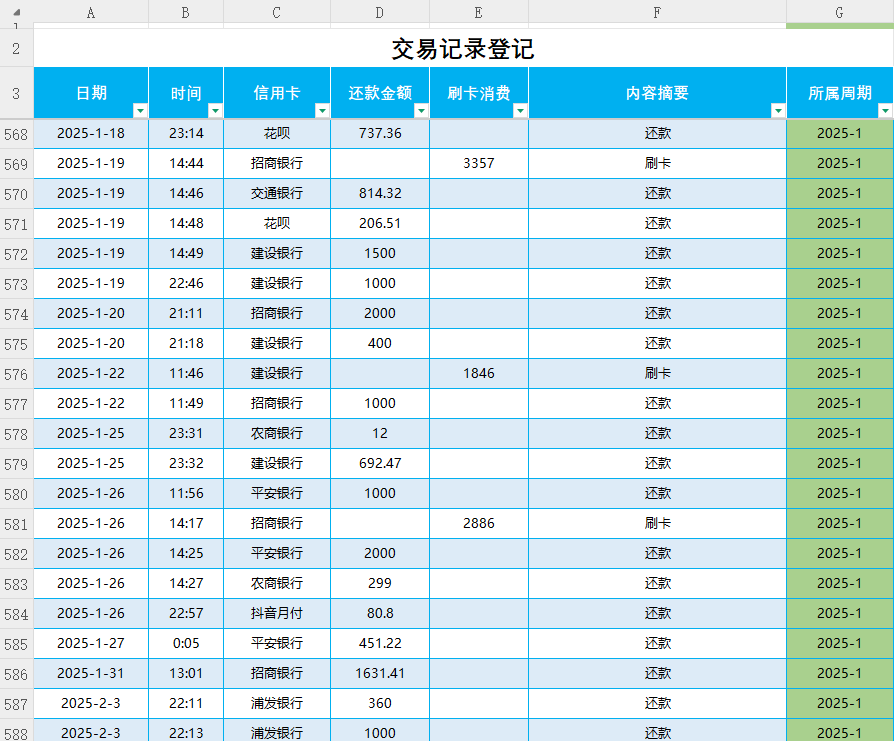Open the 刷卡消费 column filter dropdown
The image size is (894, 741).
click(x=520, y=111)
